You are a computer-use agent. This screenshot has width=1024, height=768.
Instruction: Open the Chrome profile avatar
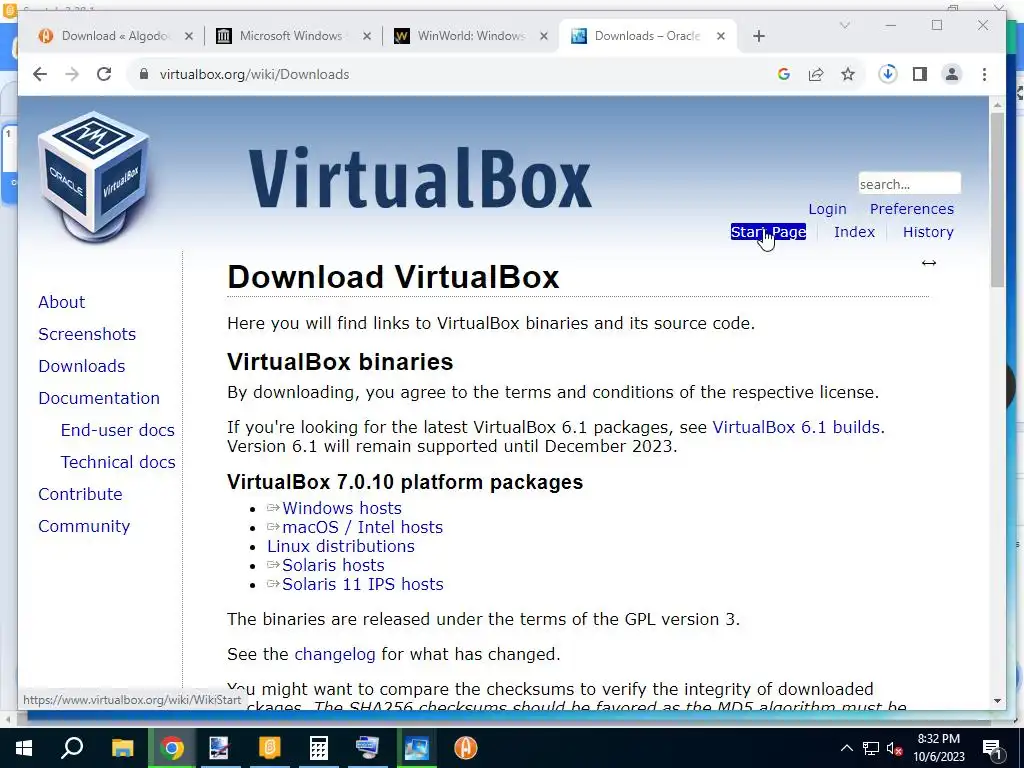tap(952, 74)
